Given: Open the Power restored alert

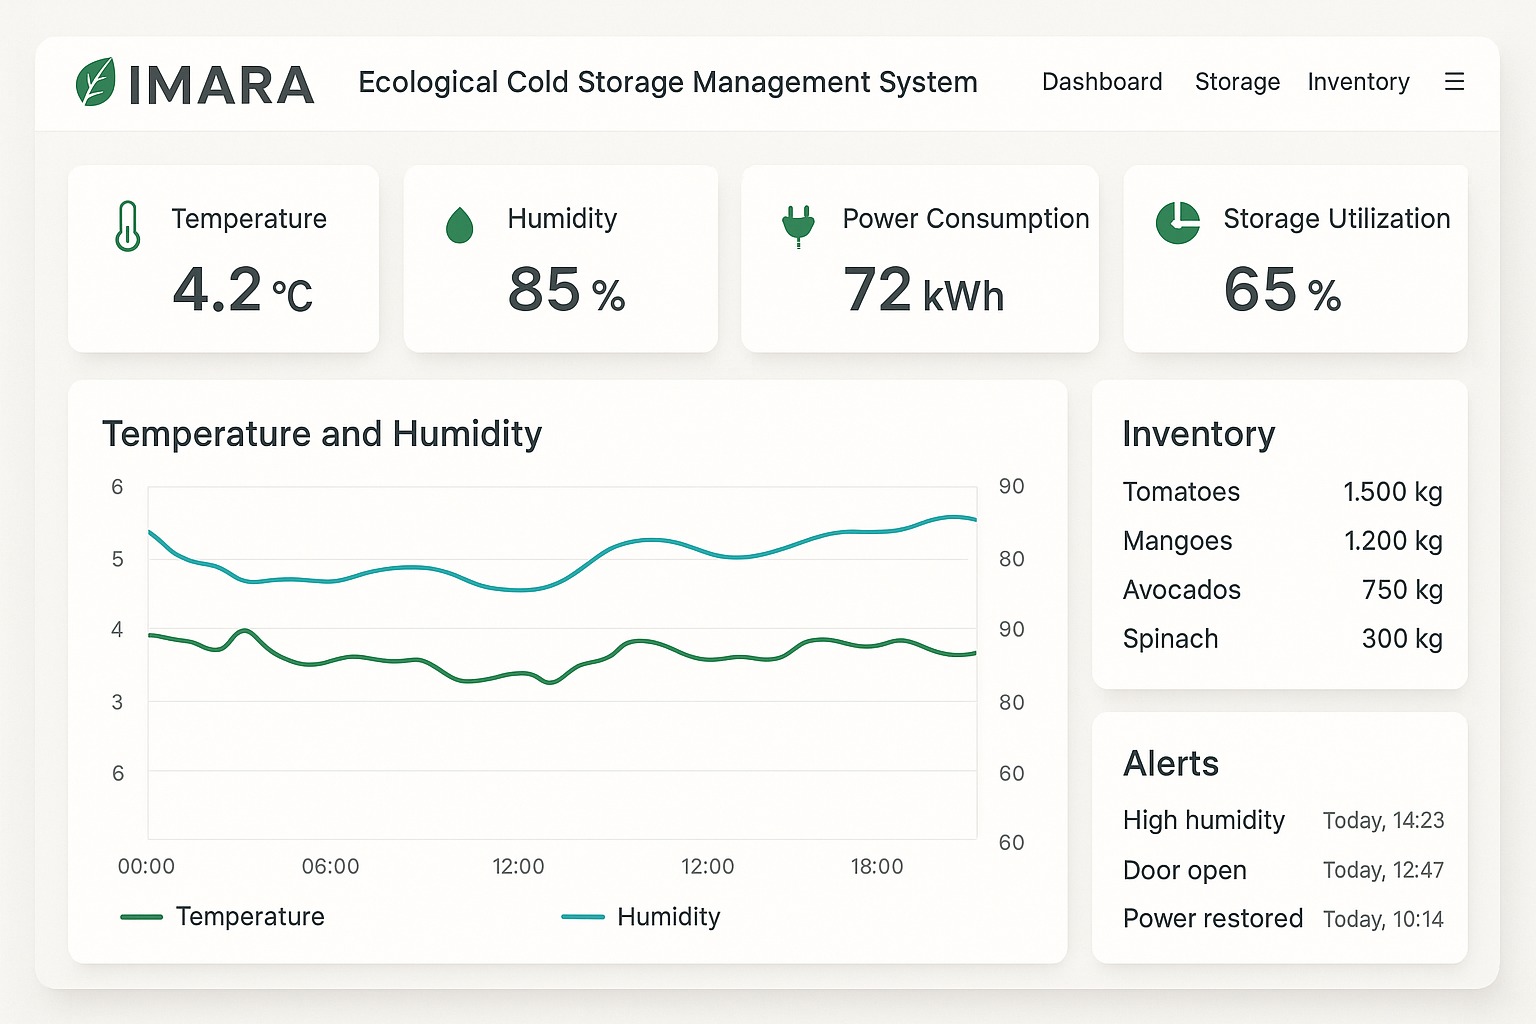Looking at the screenshot, I should [1283, 919].
